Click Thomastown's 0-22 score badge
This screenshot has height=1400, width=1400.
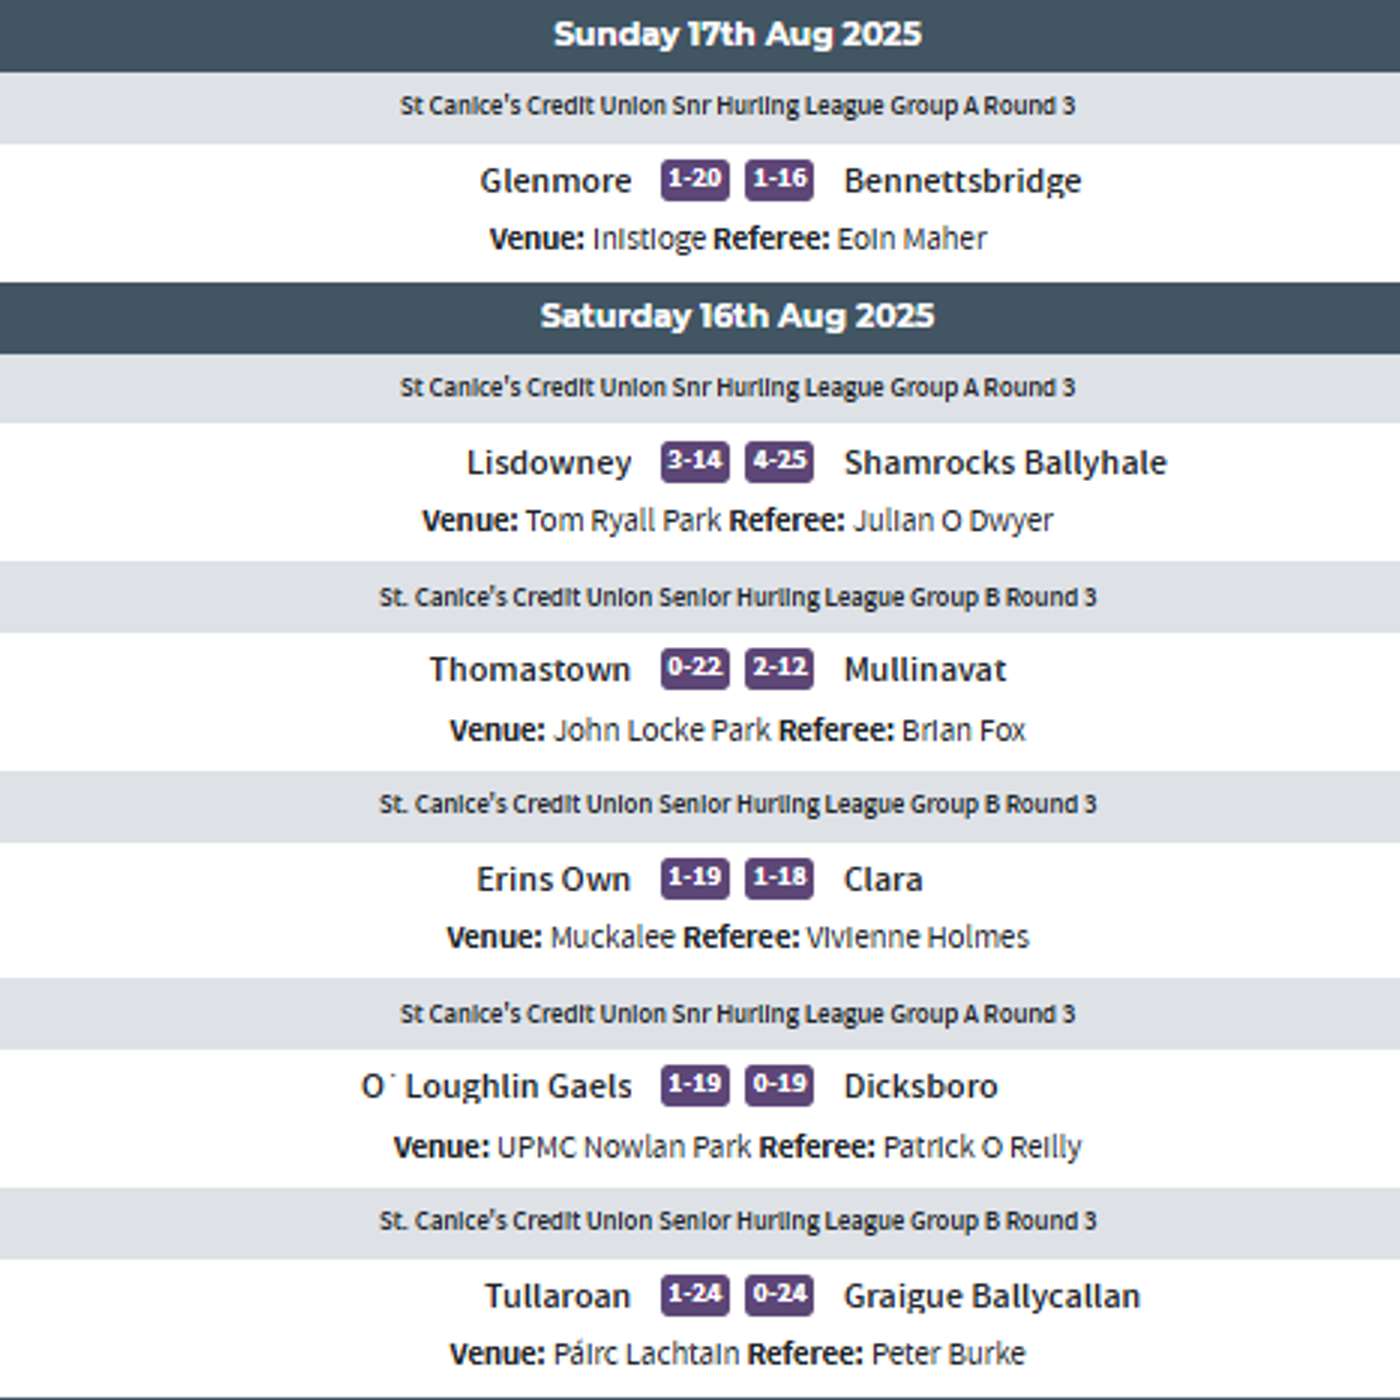coord(694,668)
